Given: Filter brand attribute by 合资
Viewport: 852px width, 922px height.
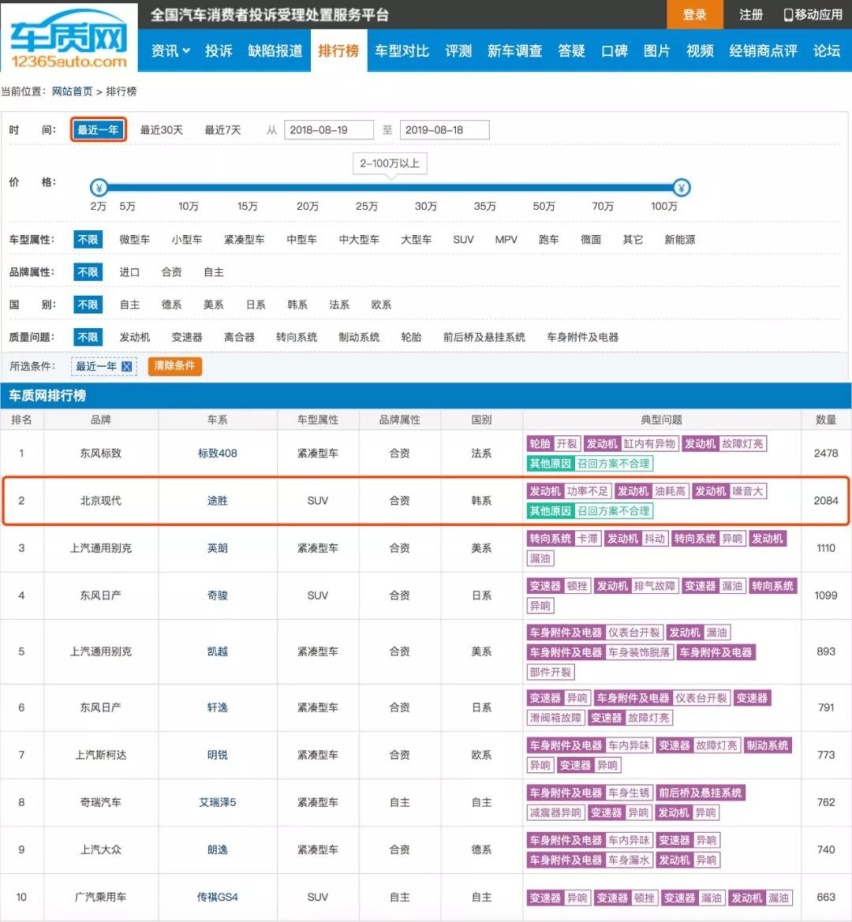Looking at the screenshot, I should [171, 272].
